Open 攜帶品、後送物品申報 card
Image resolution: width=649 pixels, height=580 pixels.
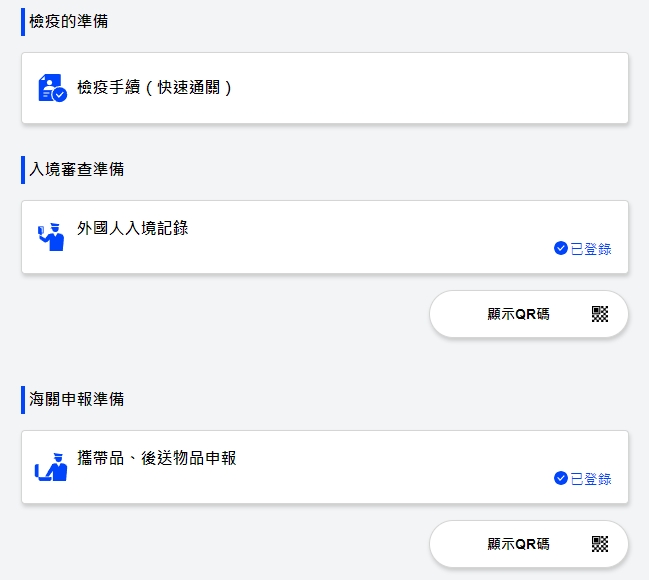325,467
